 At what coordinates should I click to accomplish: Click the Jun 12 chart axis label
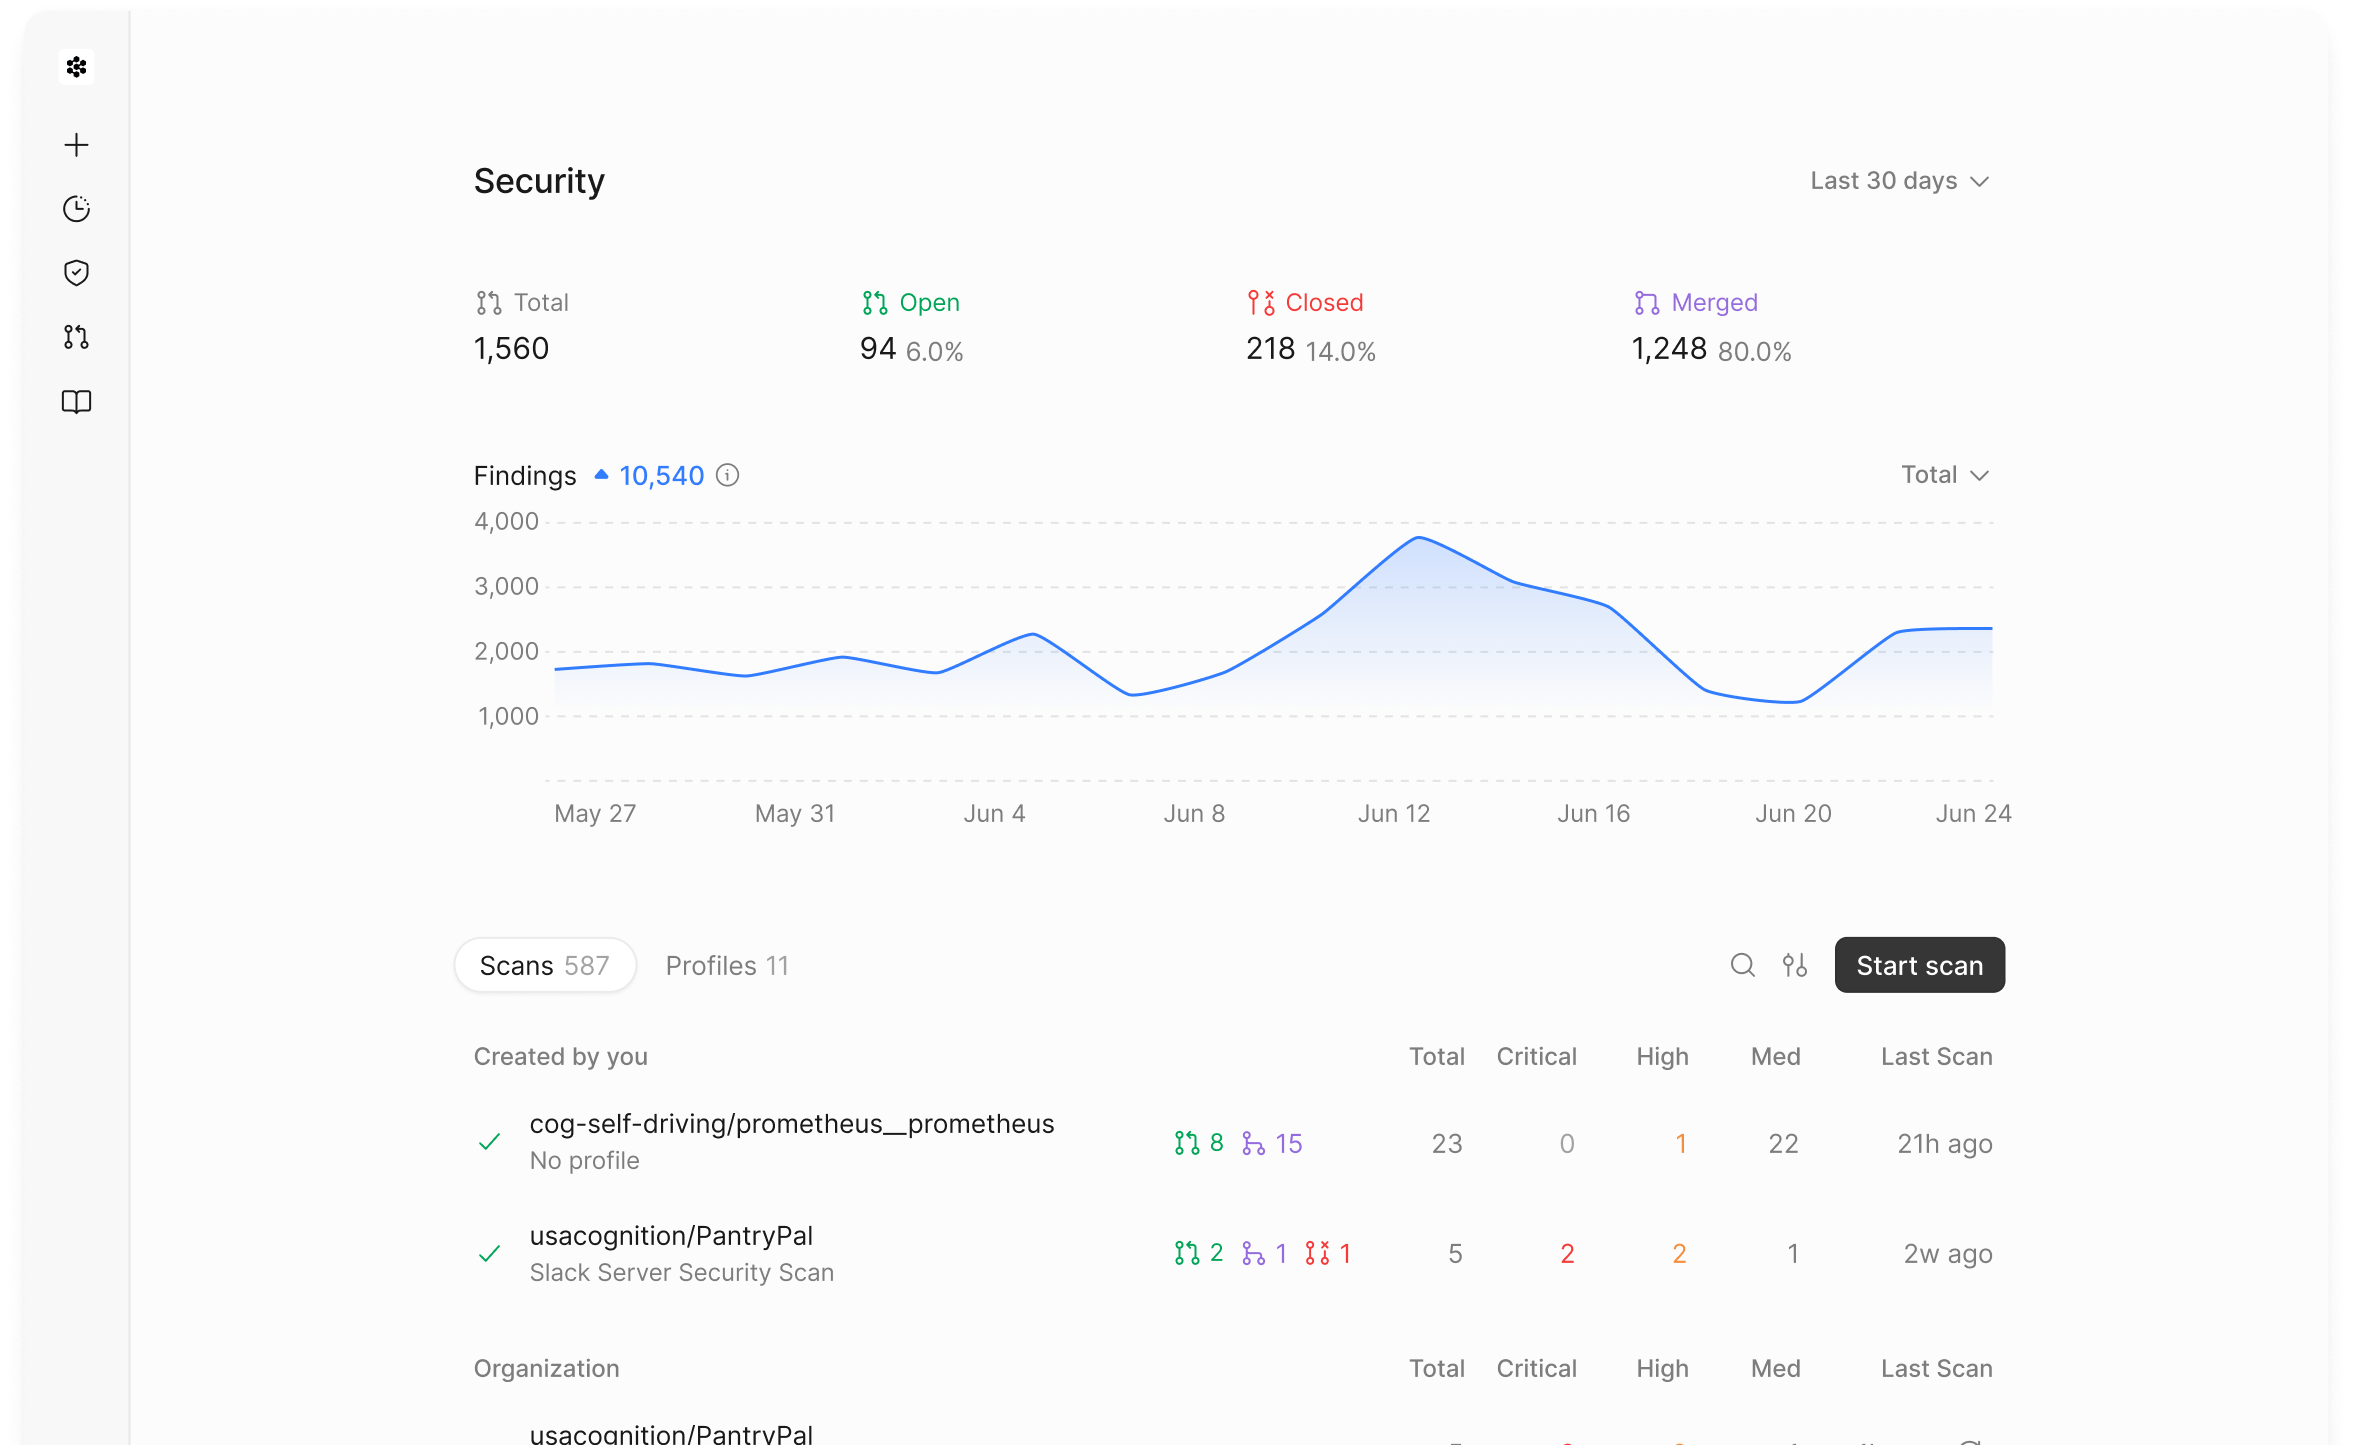pos(1393,813)
